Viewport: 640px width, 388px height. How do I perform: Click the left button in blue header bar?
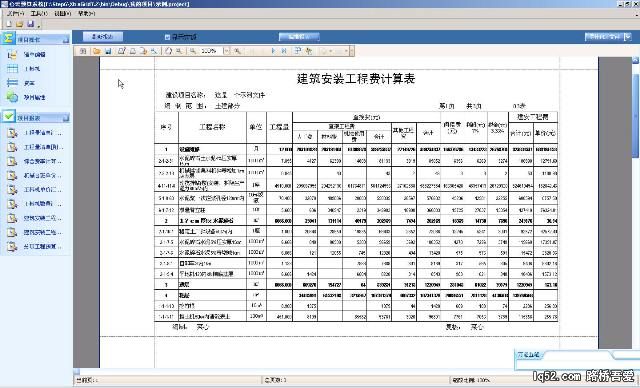coord(103,37)
